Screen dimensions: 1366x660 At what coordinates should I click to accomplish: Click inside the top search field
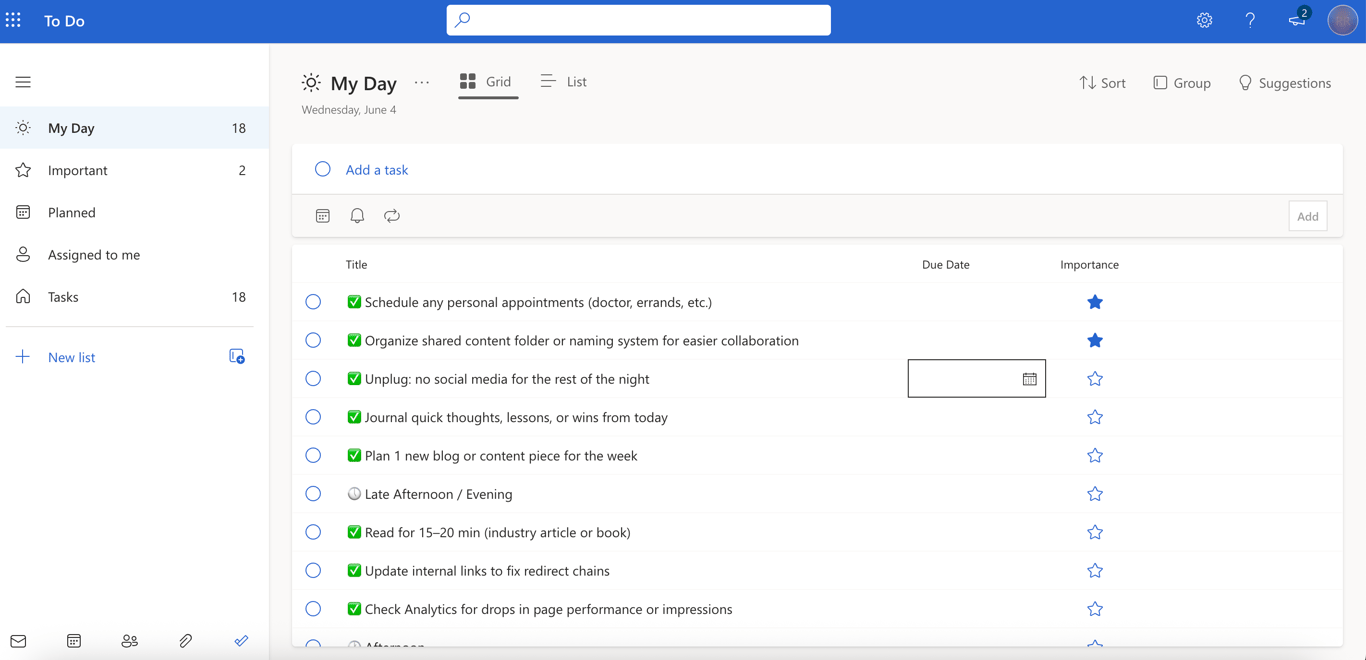(638, 19)
